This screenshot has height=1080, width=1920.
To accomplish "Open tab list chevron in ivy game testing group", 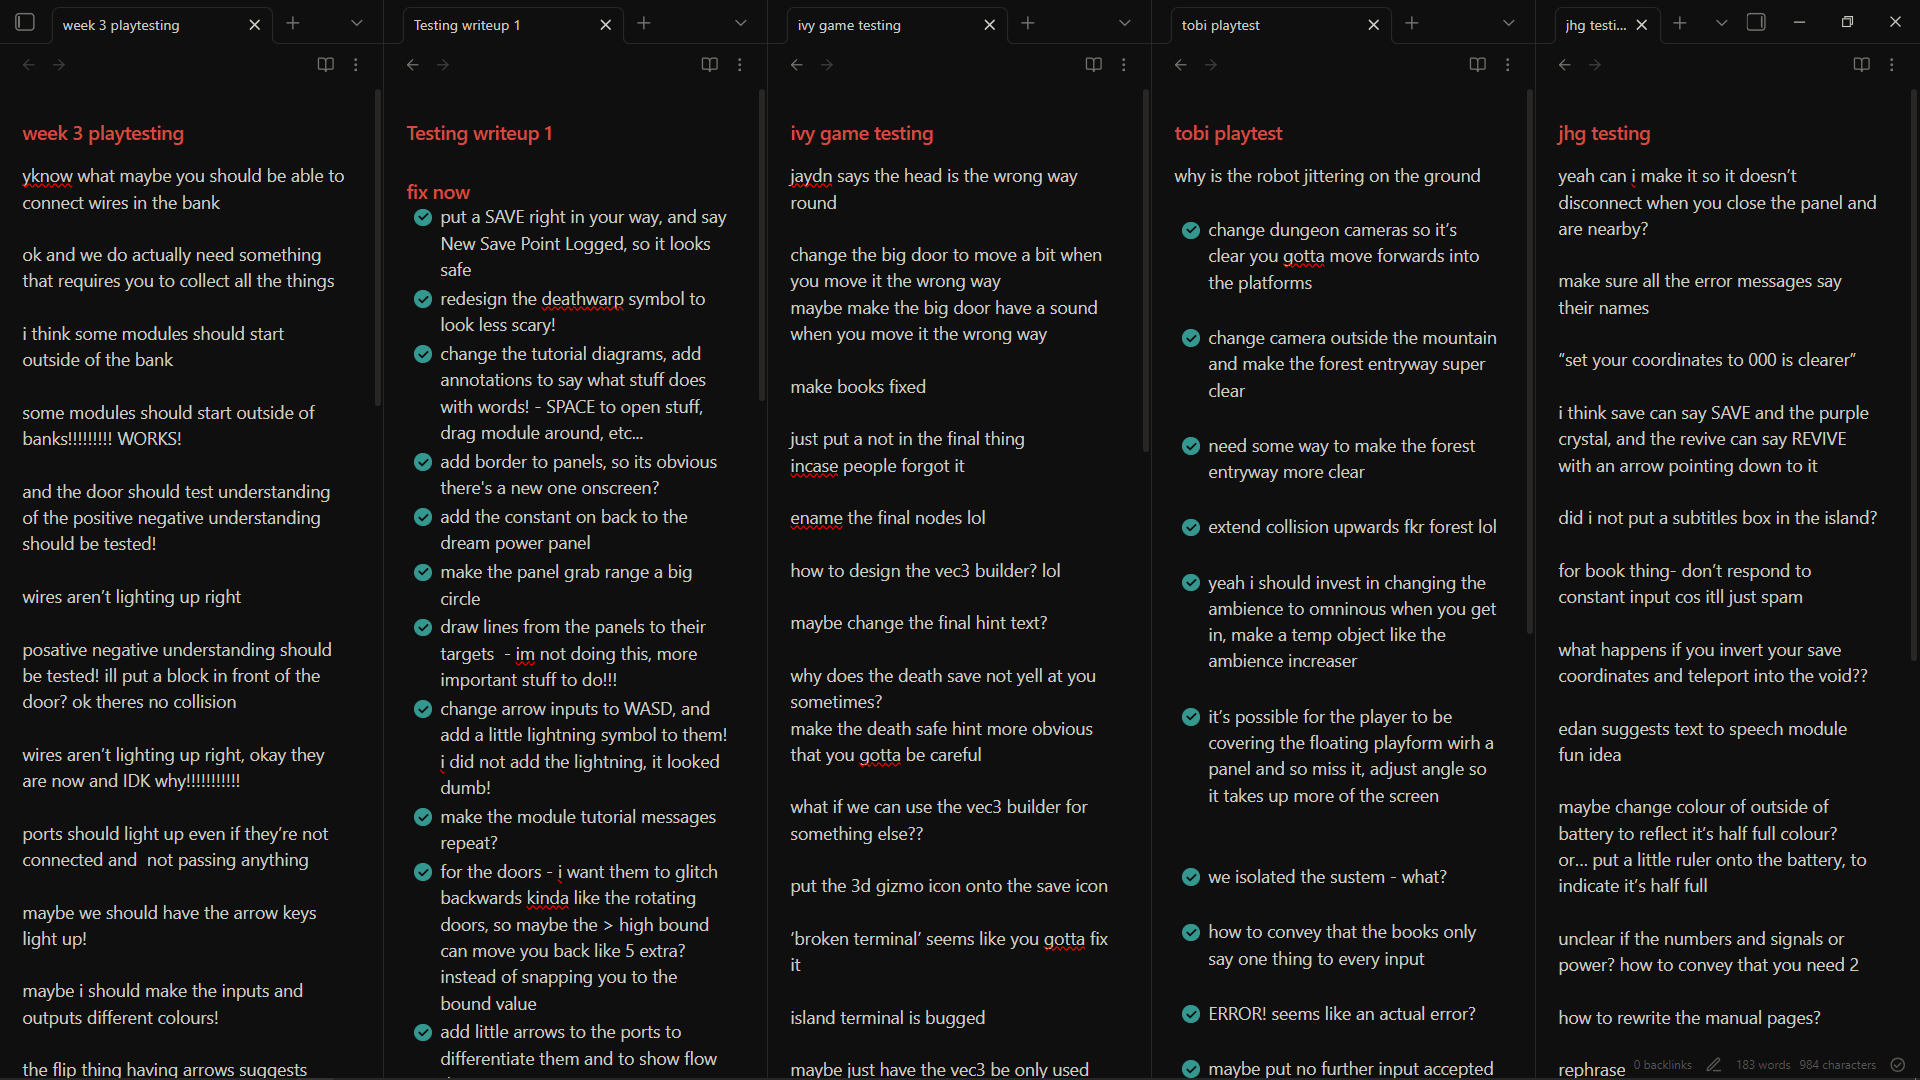I will pyautogui.click(x=1125, y=23).
